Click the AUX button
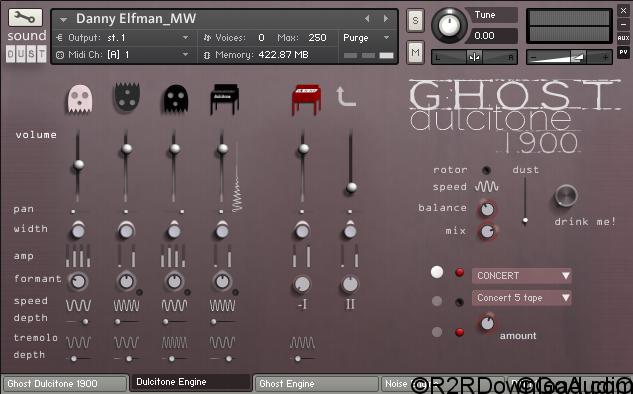Screen dimensions: 633x394 click(x=623, y=38)
